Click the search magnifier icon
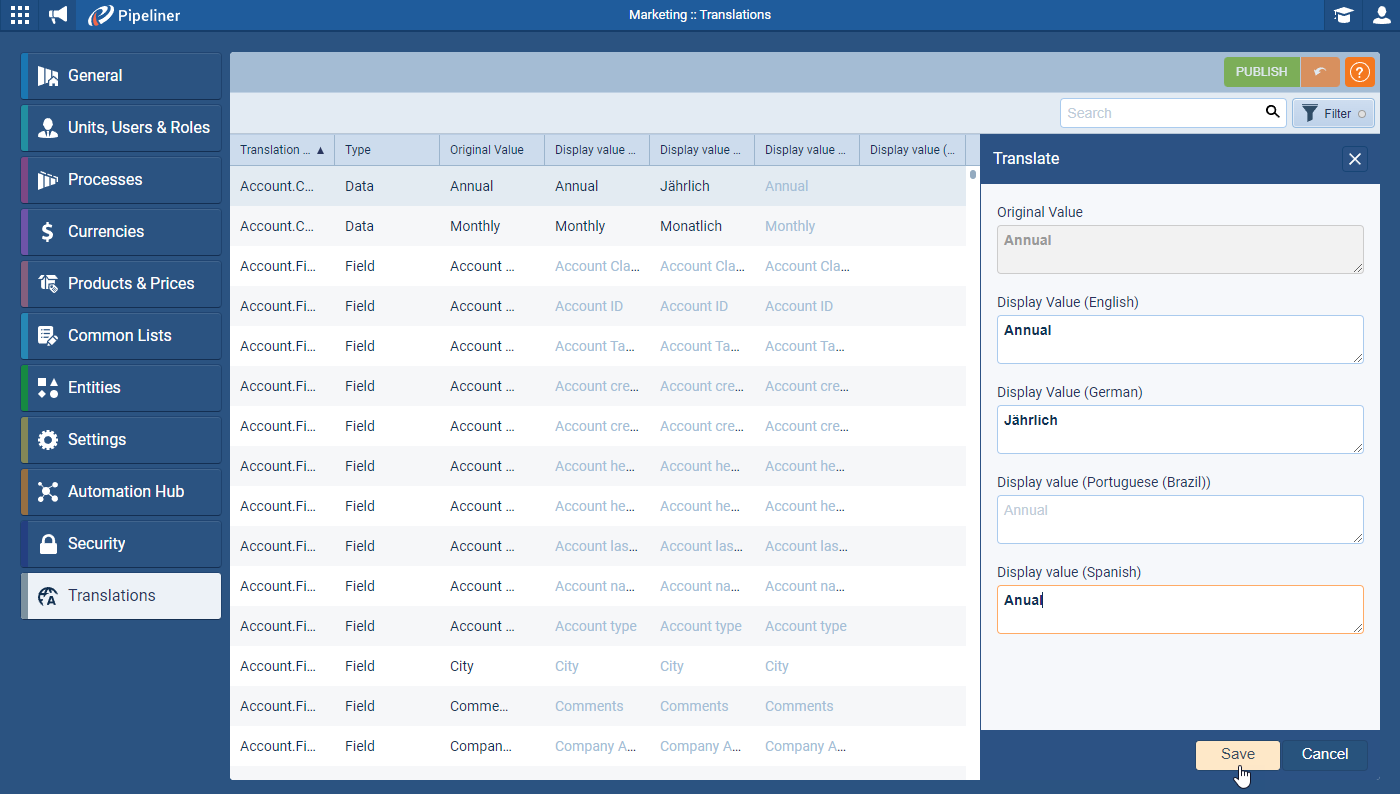Image resolution: width=1400 pixels, height=794 pixels. [x=1272, y=112]
